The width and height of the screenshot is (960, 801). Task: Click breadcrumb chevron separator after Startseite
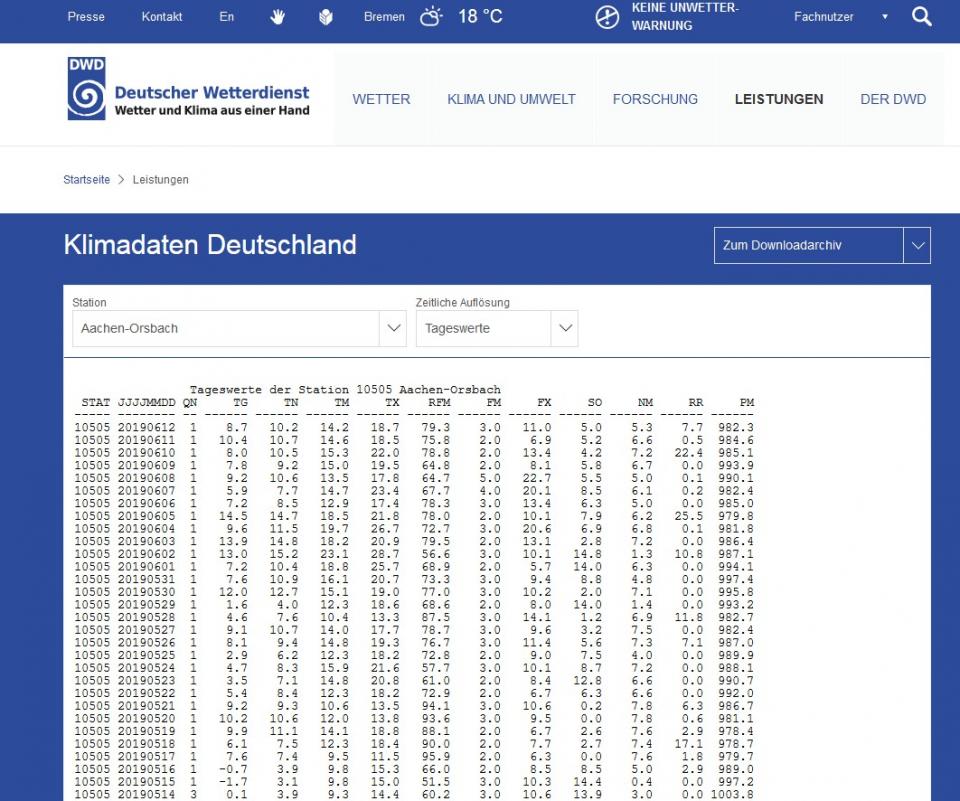(121, 180)
